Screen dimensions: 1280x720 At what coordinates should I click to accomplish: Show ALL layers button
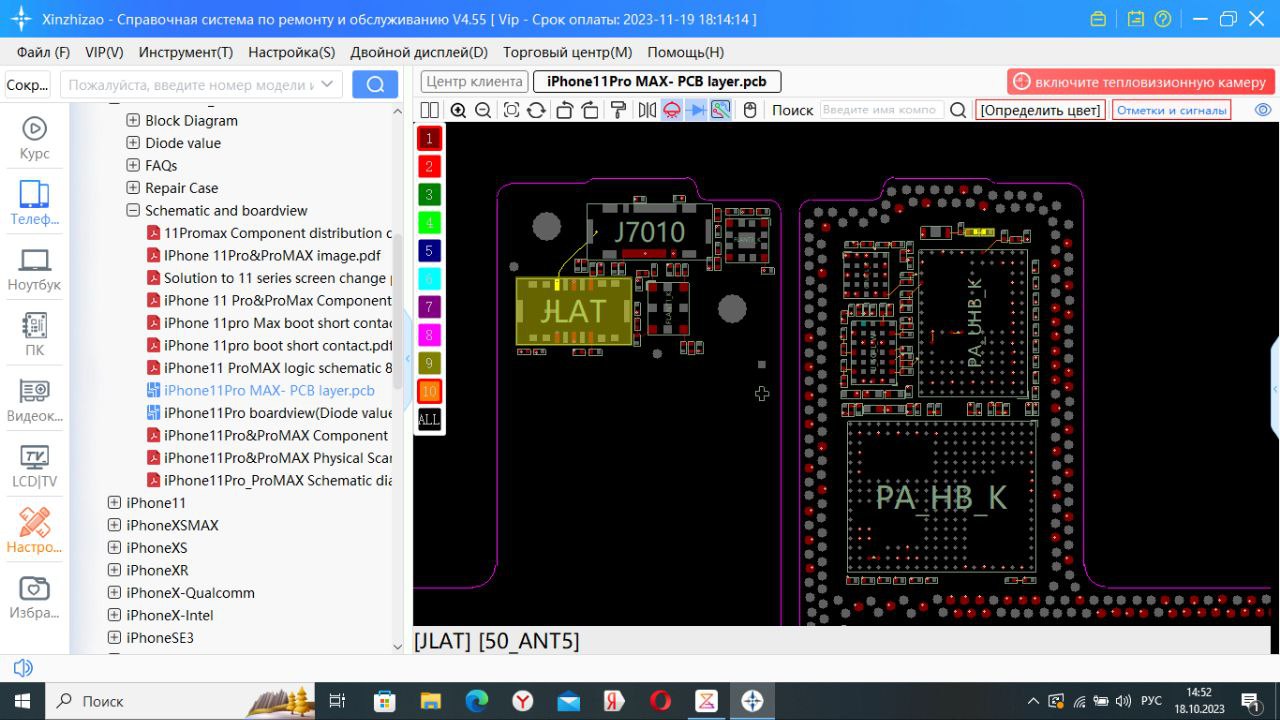(x=429, y=419)
